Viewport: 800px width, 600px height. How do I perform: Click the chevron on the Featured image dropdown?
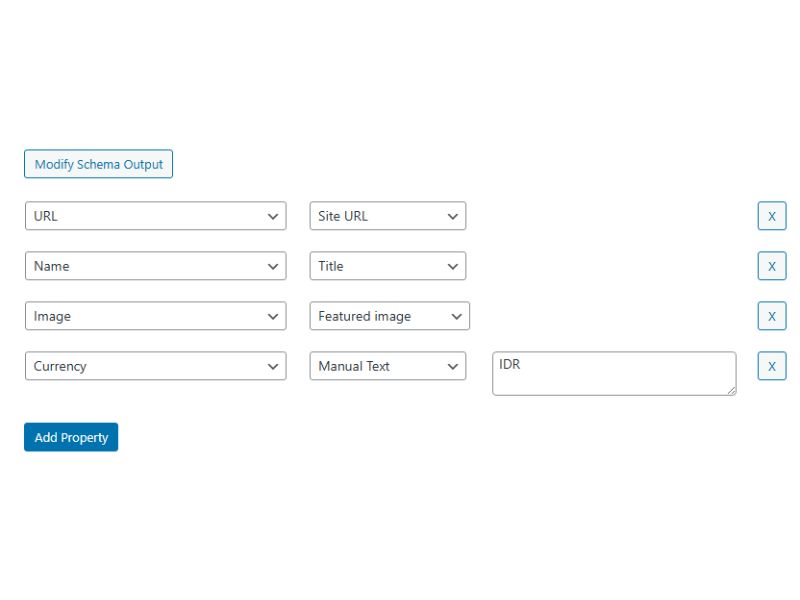[x=452, y=316]
